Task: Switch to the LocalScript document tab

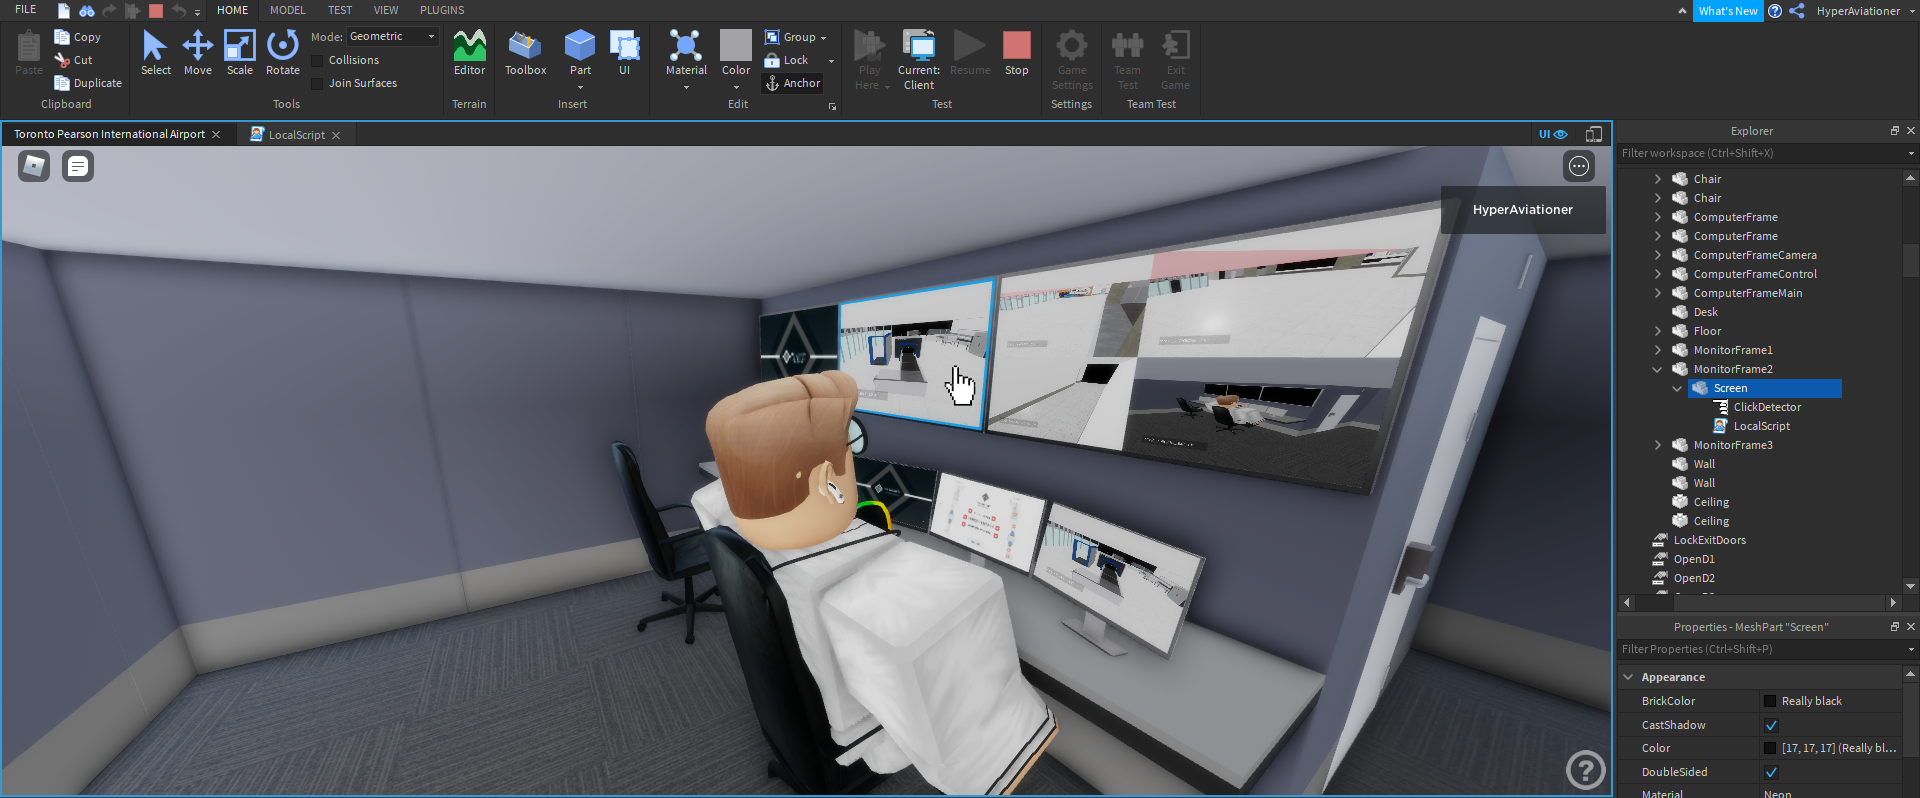Action: coord(296,135)
